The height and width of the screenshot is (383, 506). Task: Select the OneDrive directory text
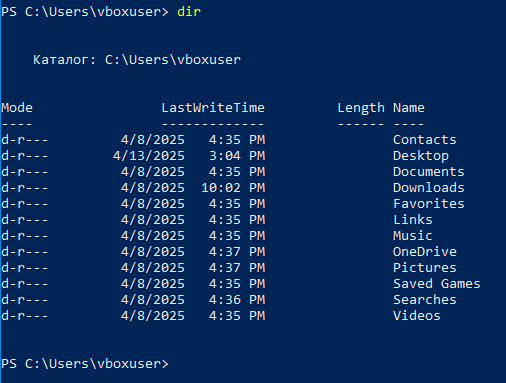point(424,252)
